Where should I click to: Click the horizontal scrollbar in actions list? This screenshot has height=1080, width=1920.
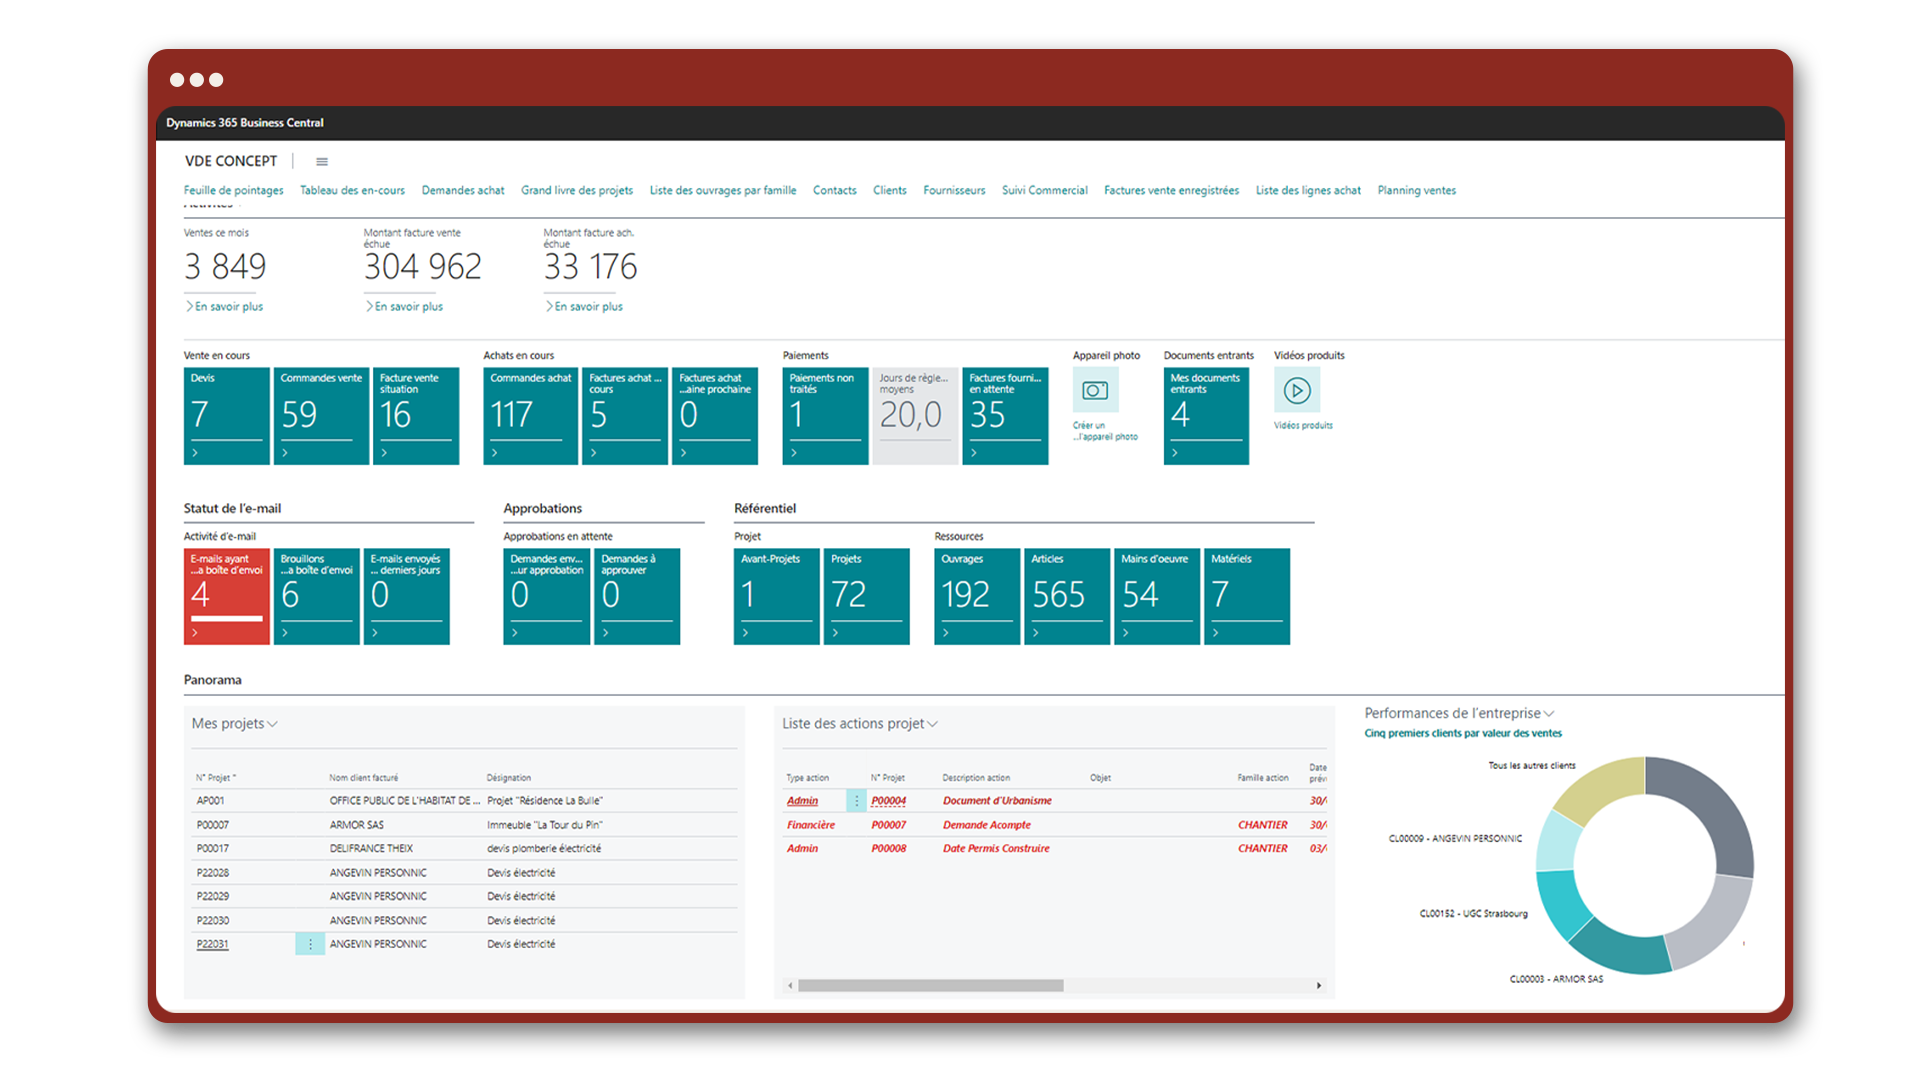[x=930, y=986]
